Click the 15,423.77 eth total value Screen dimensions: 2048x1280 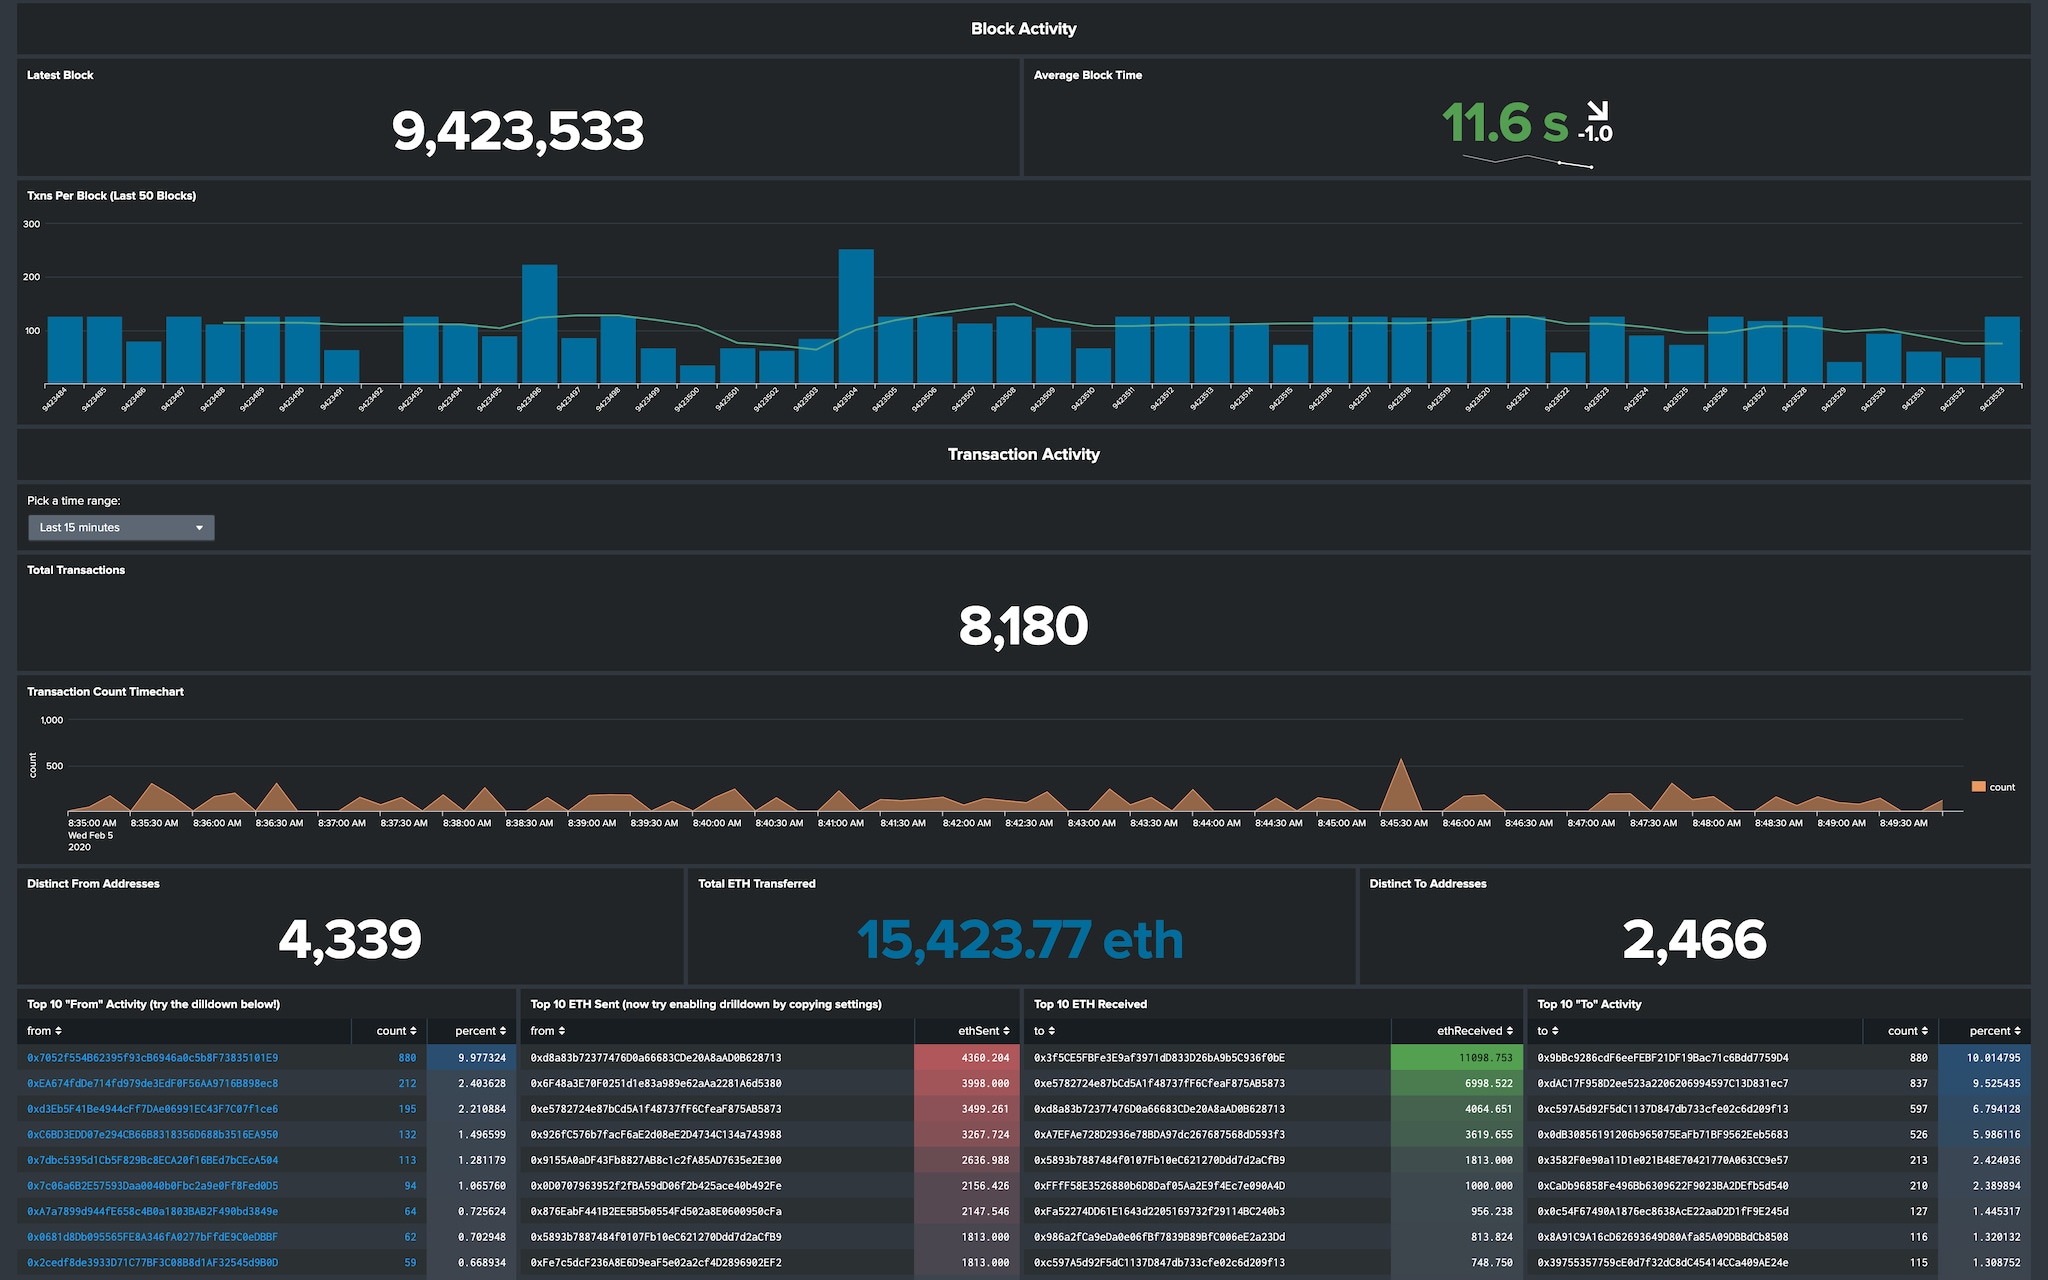1020,940
